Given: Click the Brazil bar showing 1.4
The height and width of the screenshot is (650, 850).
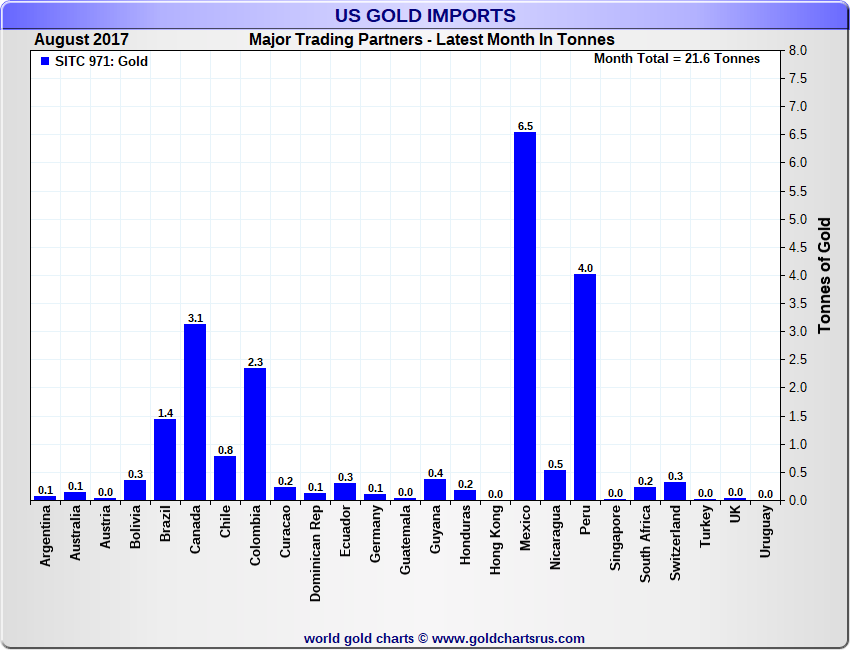Looking at the screenshot, I should [x=165, y=460].
